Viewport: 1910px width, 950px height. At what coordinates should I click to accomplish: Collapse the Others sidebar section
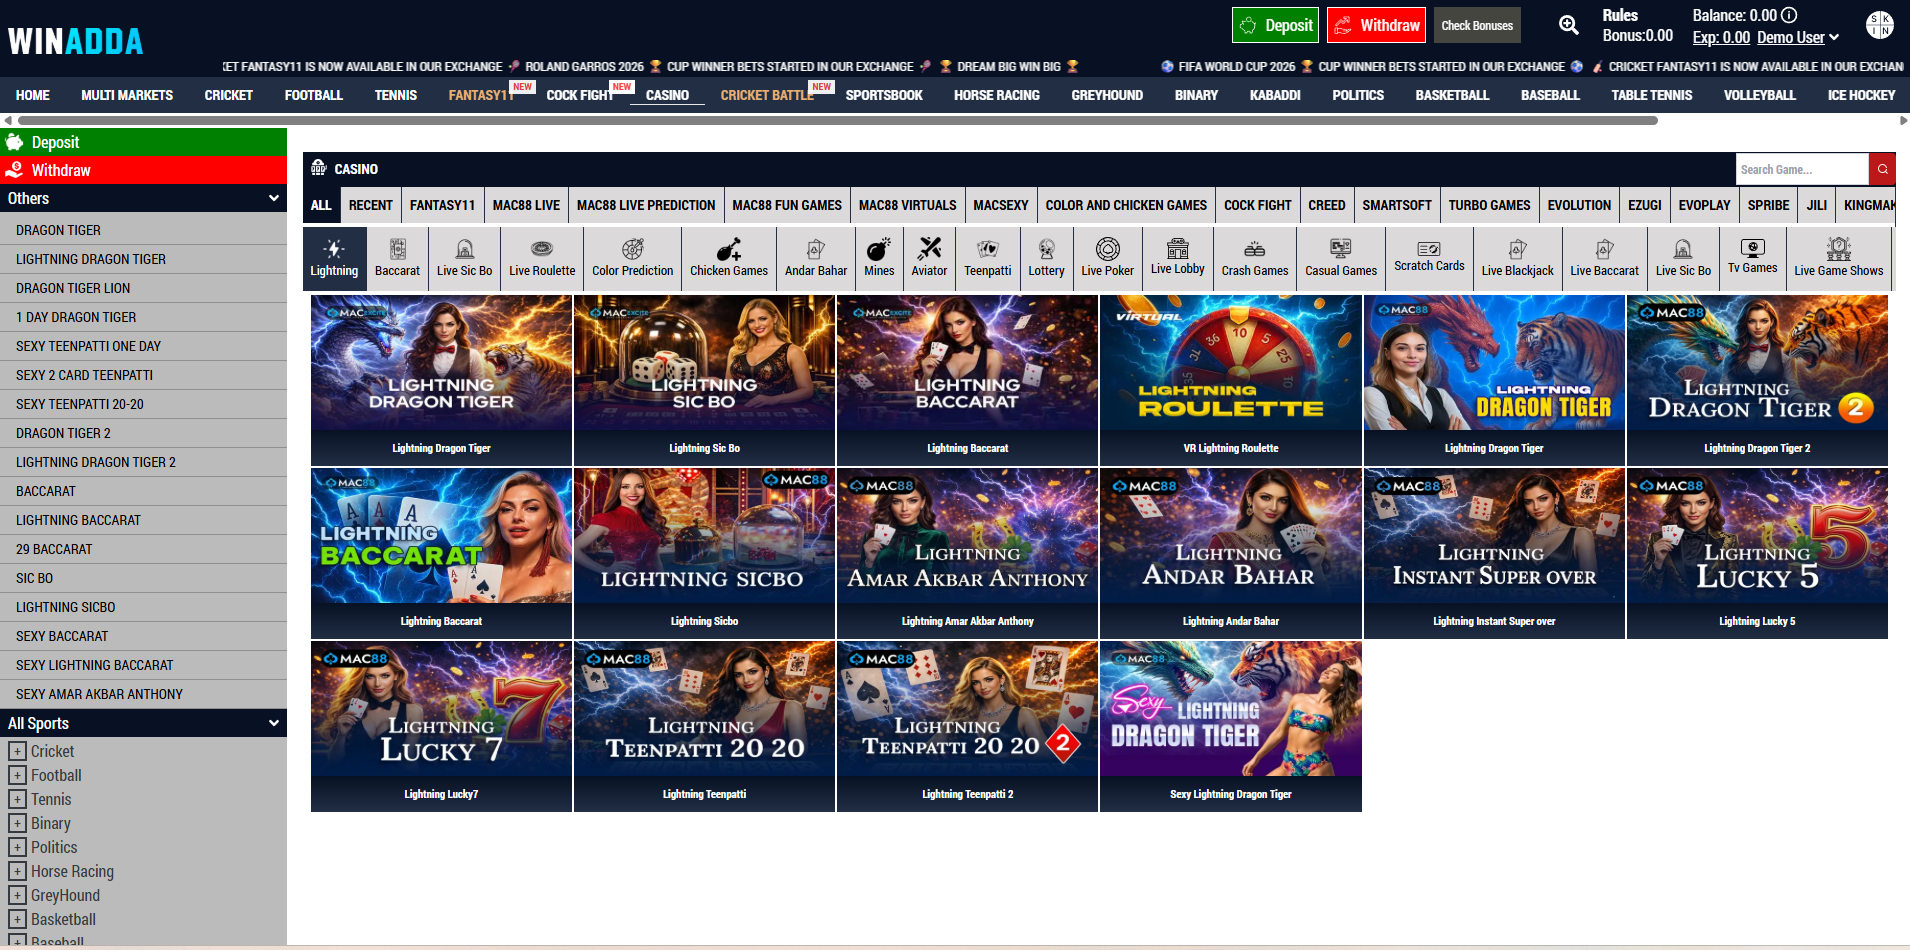(143, 198)
